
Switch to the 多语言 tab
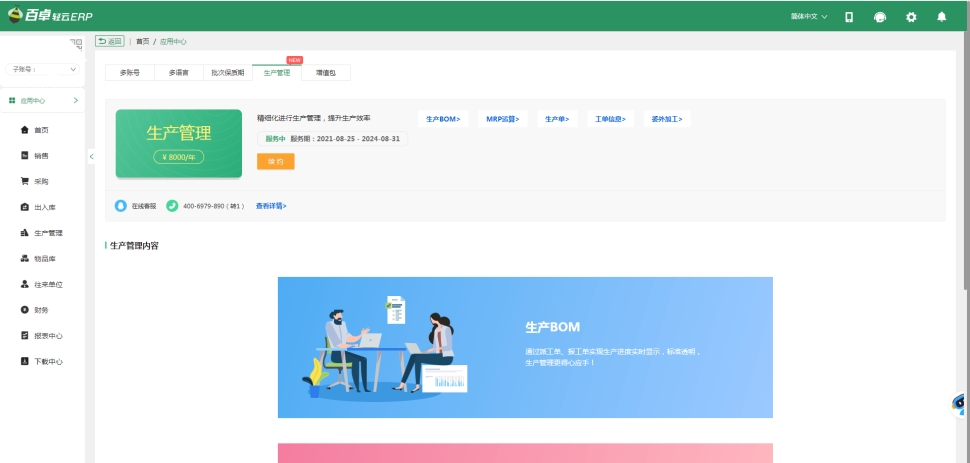click(x=179, y=73)
